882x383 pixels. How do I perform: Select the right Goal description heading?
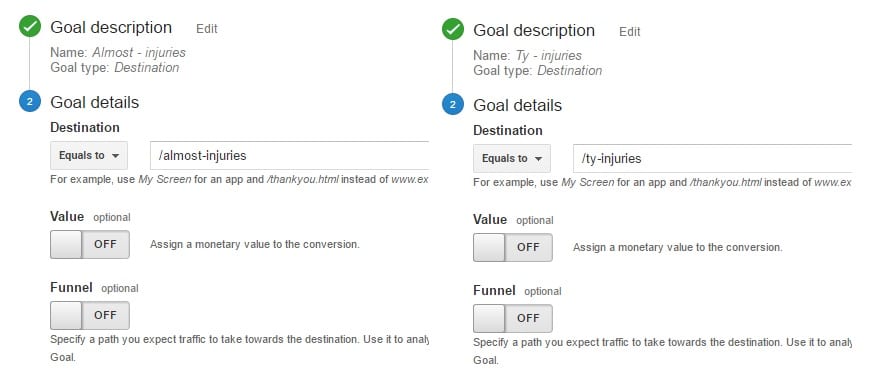coord(534,30)
